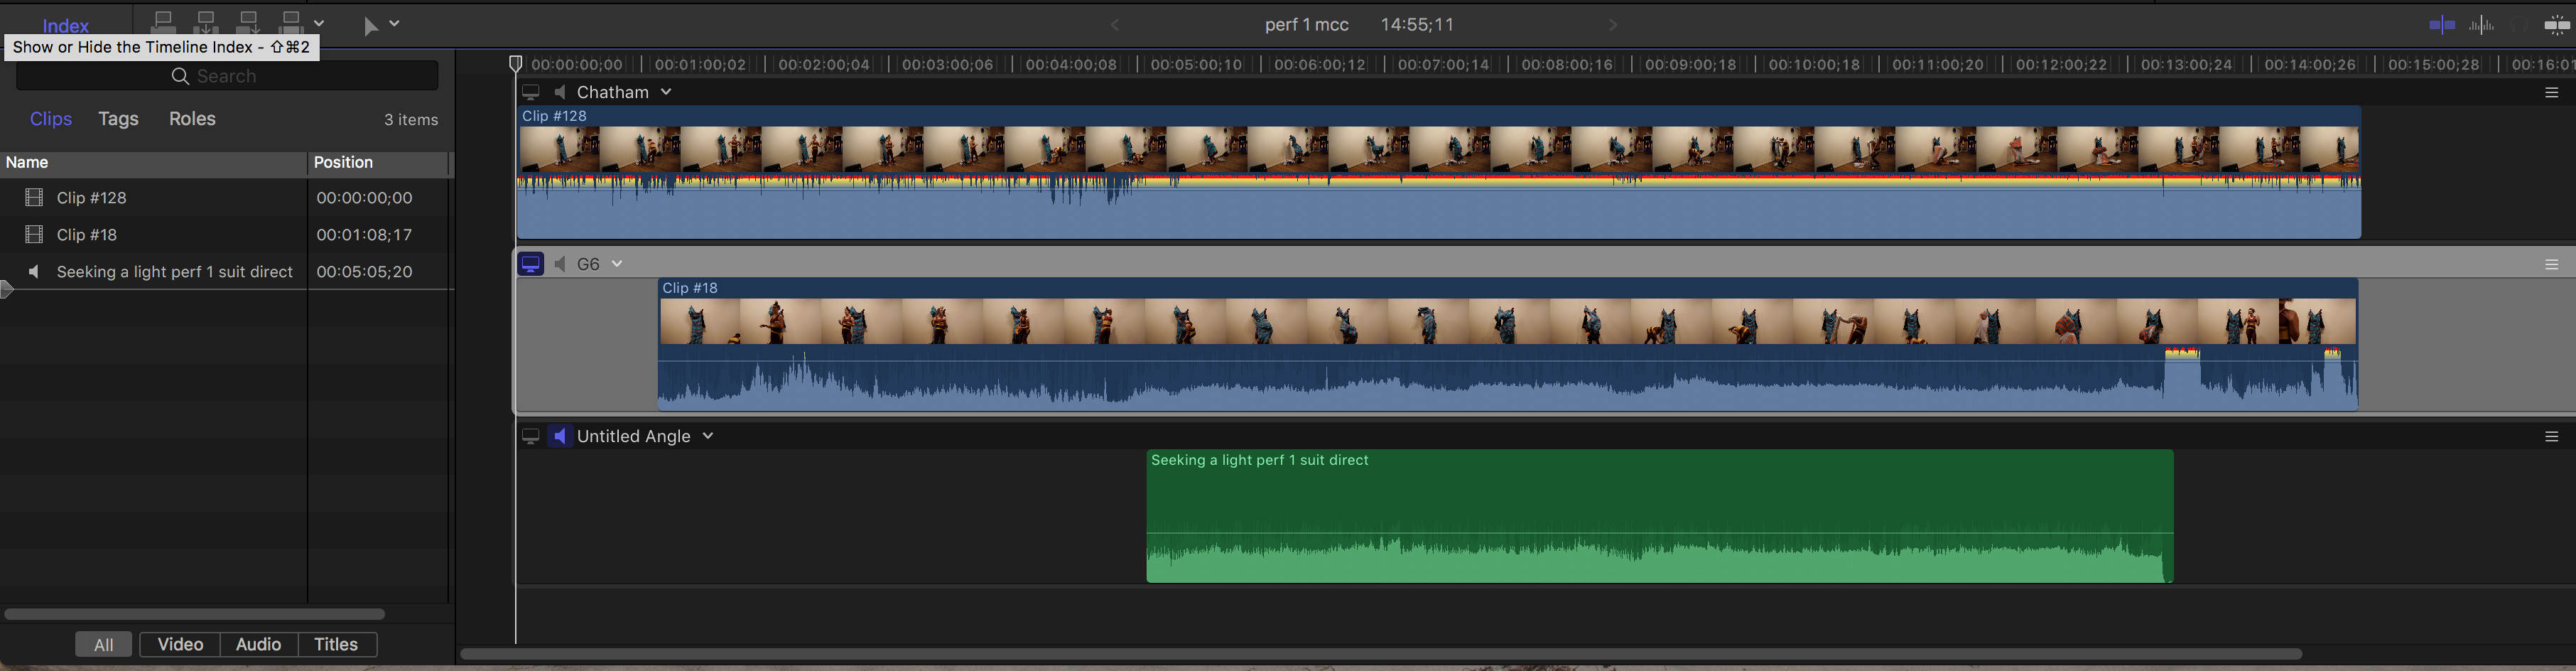Click the insert clip toolbar icon
Image resolution: width=2576 pixels, height=671 pixels.
tap(206, 21)
